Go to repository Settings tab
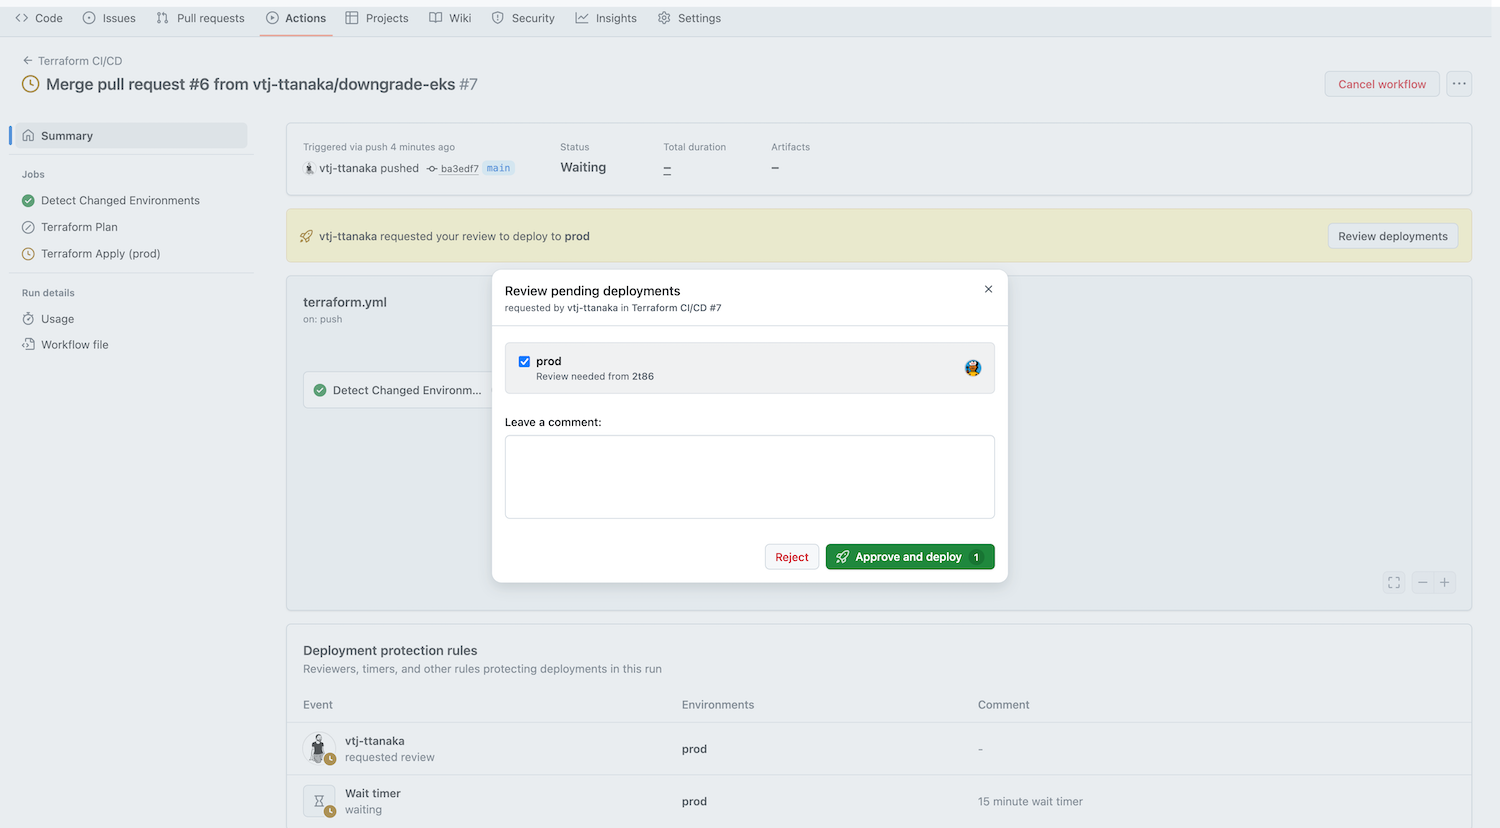This screenshot has width=1500, height=828. coord(689,18)
